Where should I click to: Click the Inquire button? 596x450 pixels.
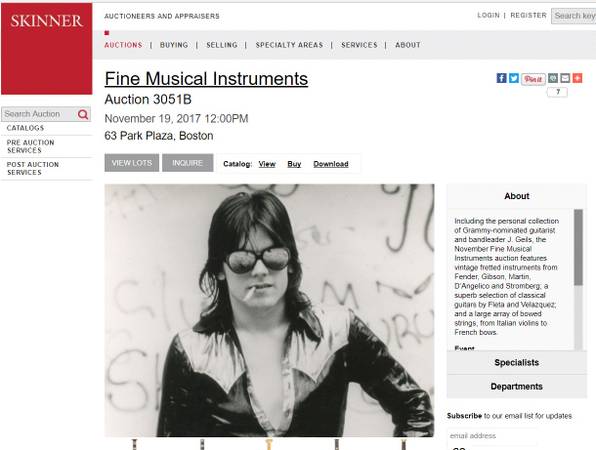pyautogui.click(x=187, y=163)
